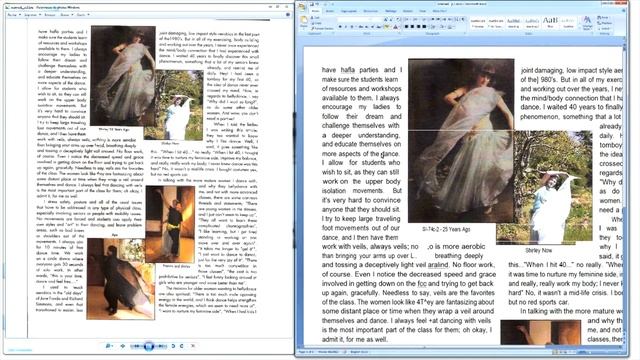Click the magnifier zoom icon in Photo Viewer

click(x=109, y=346)
